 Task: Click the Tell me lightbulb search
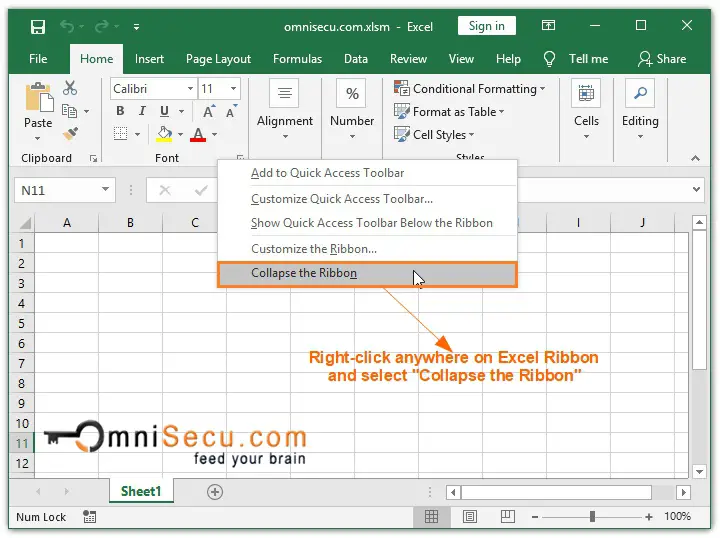point(576,59)
